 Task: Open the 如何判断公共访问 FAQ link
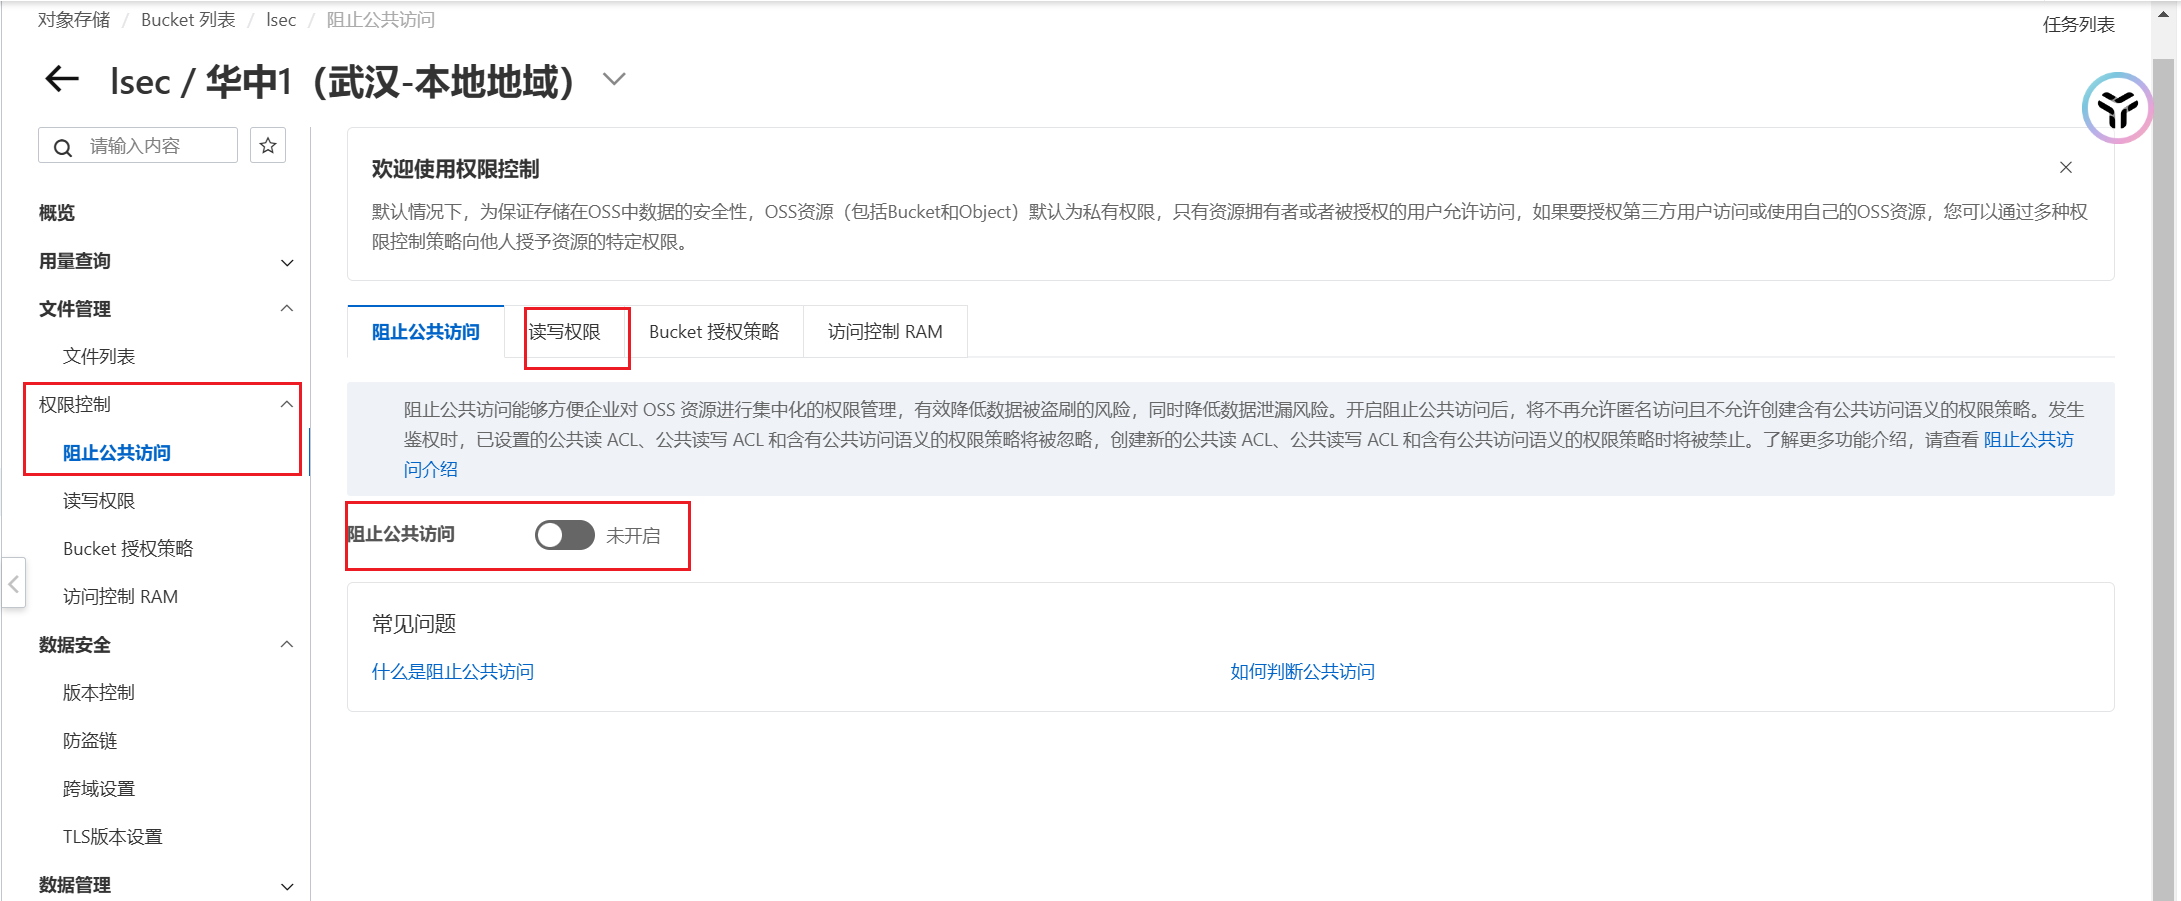coord(1301,672)
